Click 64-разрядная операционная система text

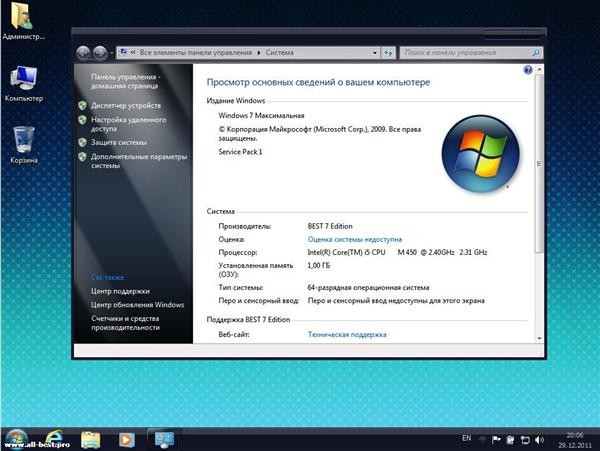tap(368, 288)
